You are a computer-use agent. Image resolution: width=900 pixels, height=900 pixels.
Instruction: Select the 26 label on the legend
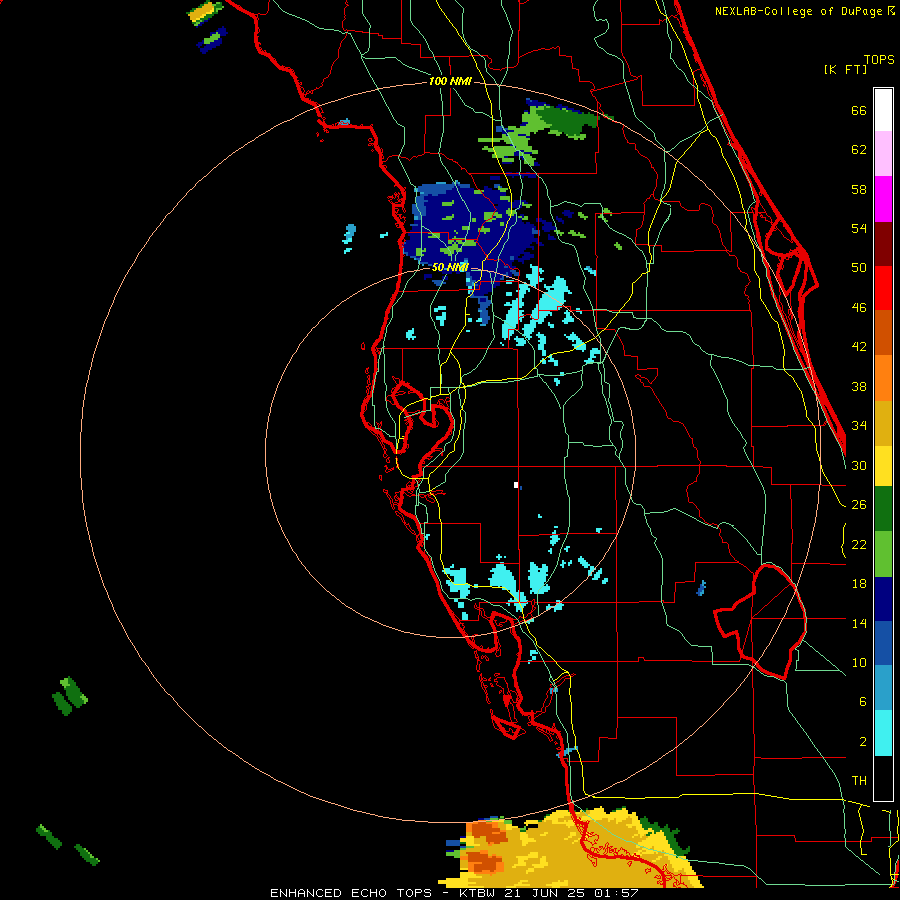(859, 505)
